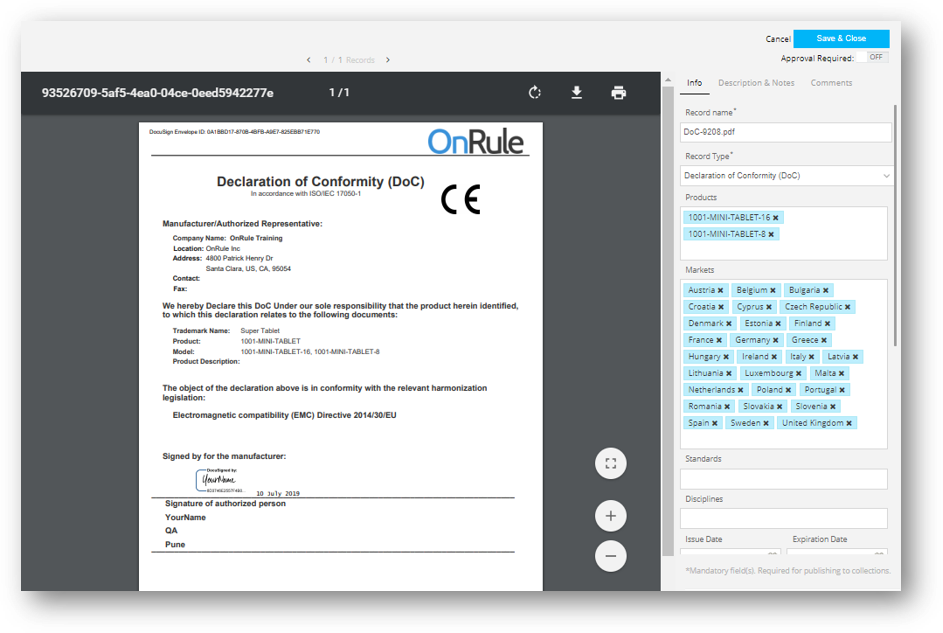Click the Info panel scrollbar

coord(895,225)
